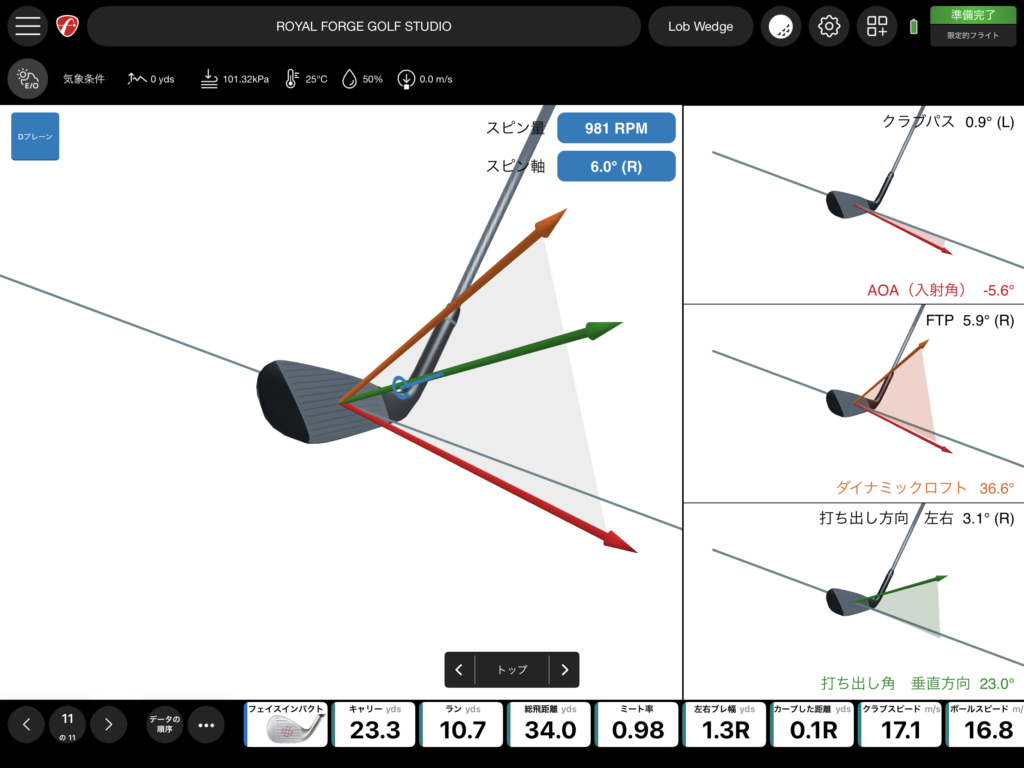
Task: Toggle the D-Plane view button
Action: point(35,136)
